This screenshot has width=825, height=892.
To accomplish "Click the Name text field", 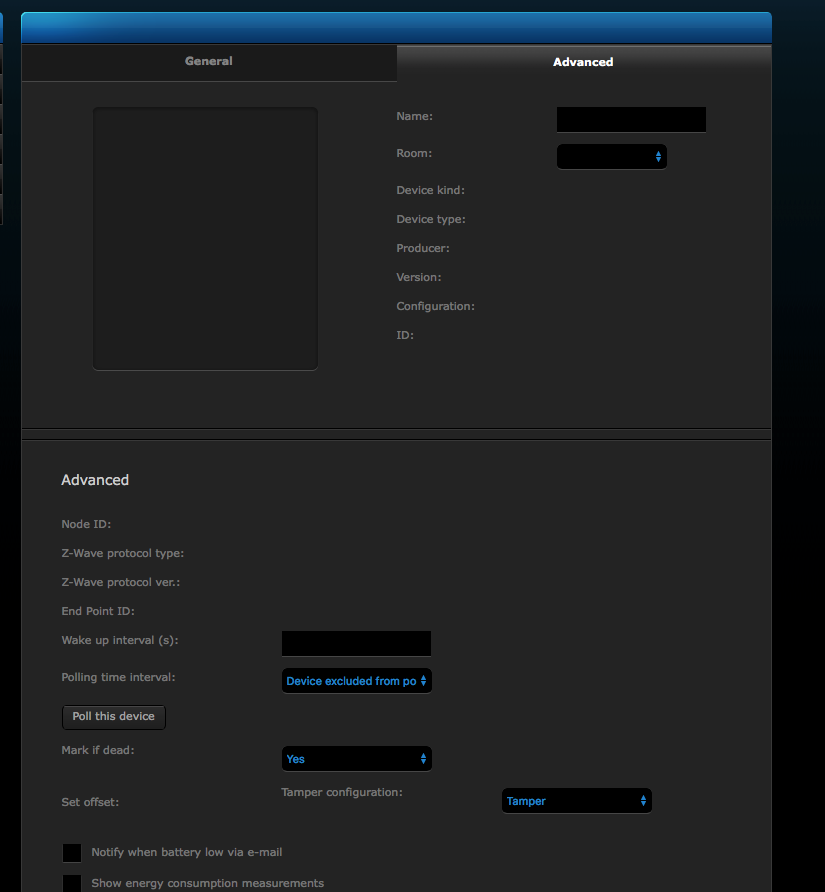I will pos(631,120).
